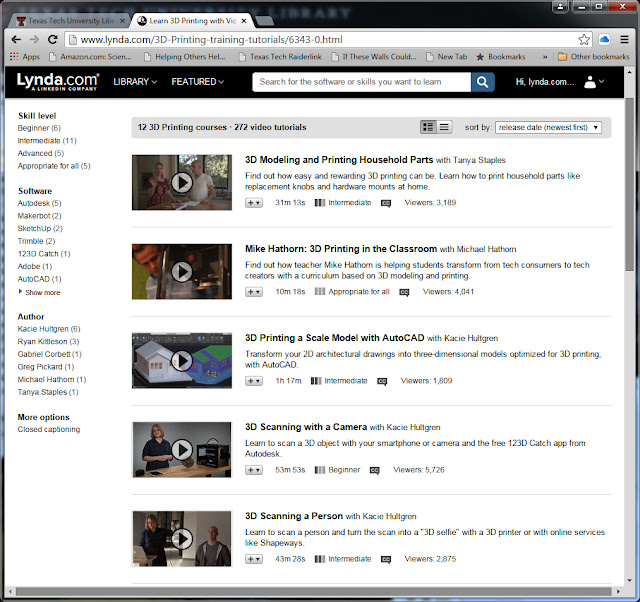The image size is (640, 602).
Task: Open 3D Scanning with a Camera course title
Action: click(x=306, y=427)
